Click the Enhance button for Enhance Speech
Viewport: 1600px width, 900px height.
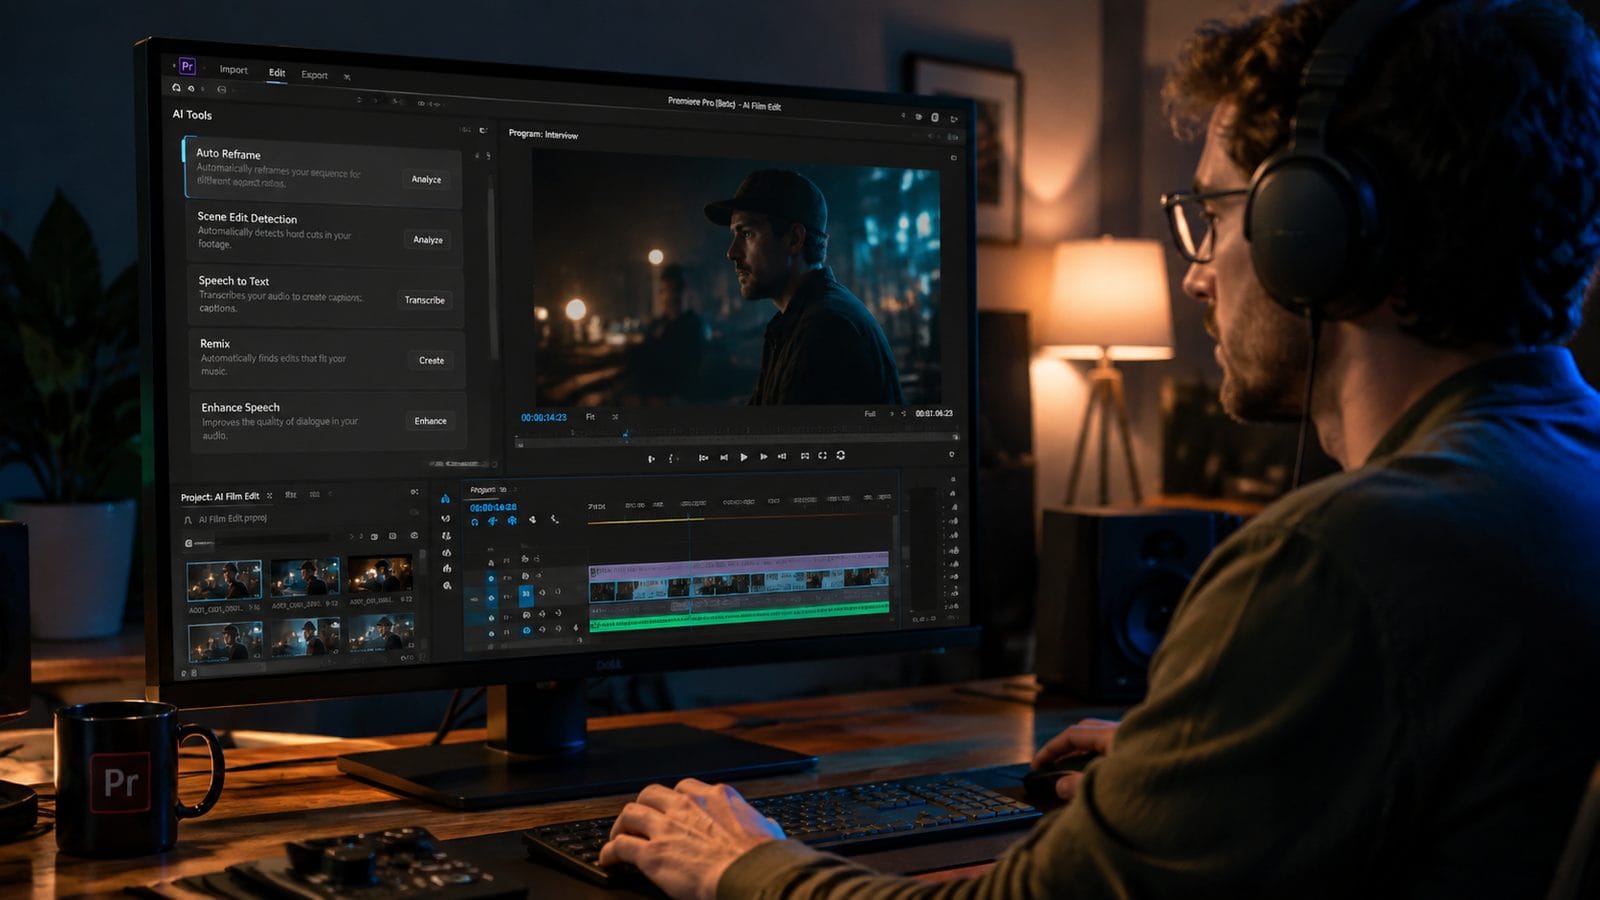point(431,421)
